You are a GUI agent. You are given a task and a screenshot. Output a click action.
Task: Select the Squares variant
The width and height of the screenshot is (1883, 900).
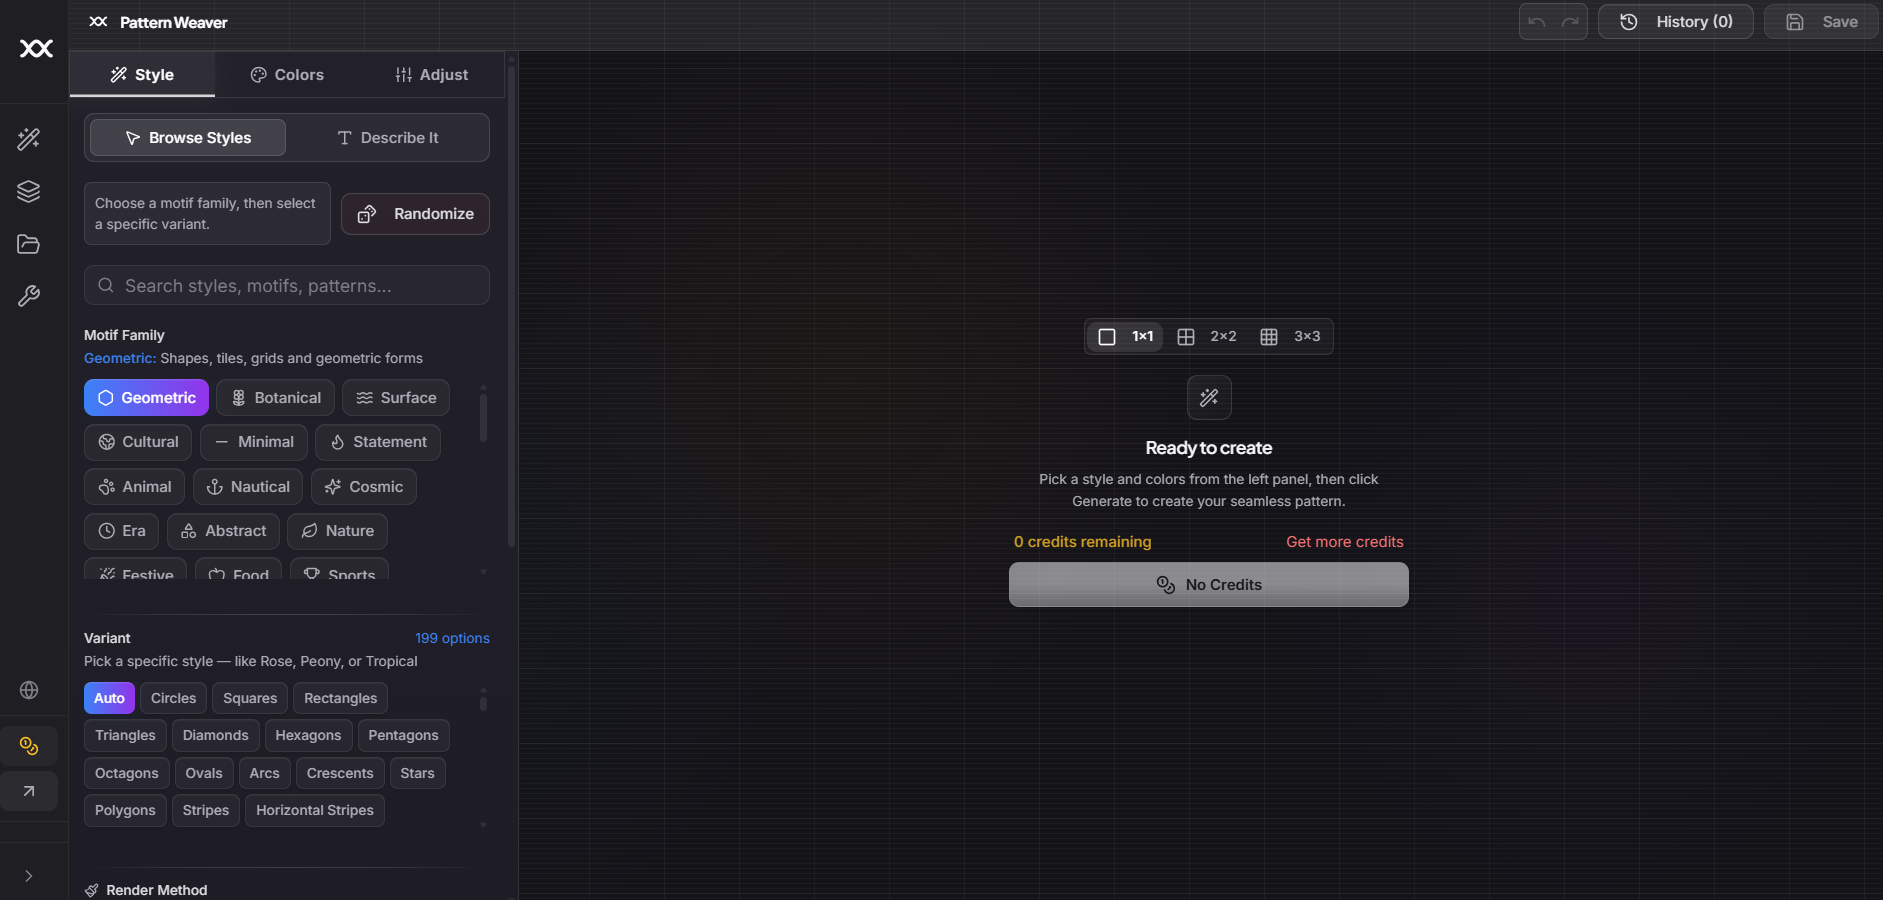coord(250,698)
